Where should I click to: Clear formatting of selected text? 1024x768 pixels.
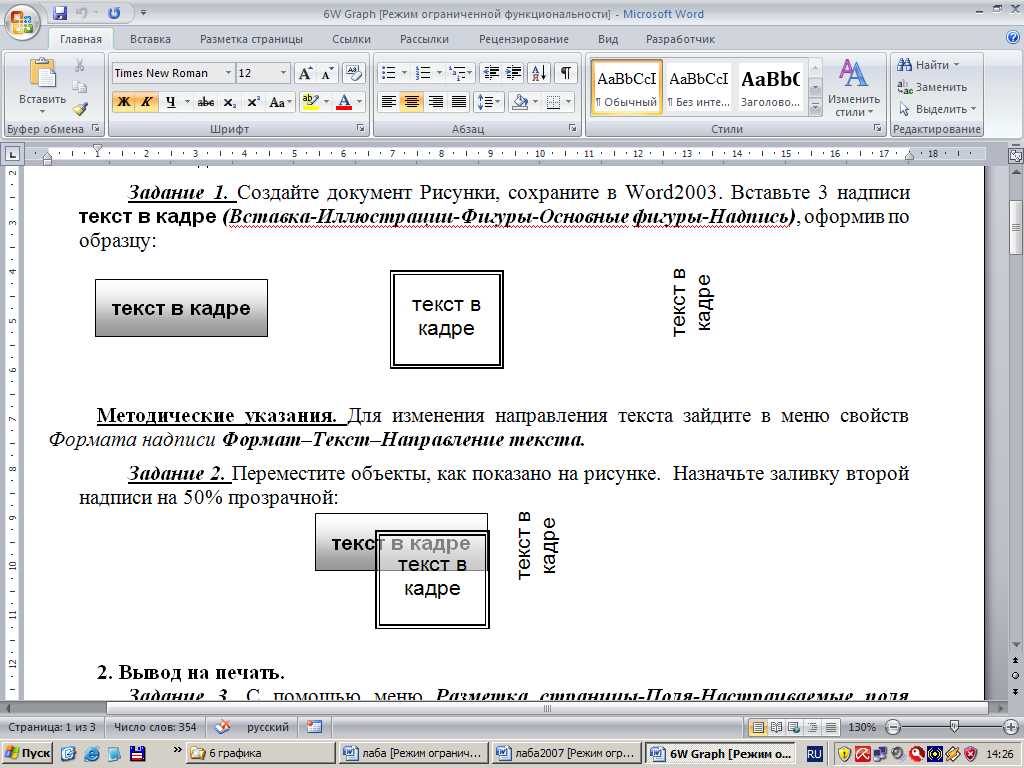pyautogui.click(x=353, y=73)
